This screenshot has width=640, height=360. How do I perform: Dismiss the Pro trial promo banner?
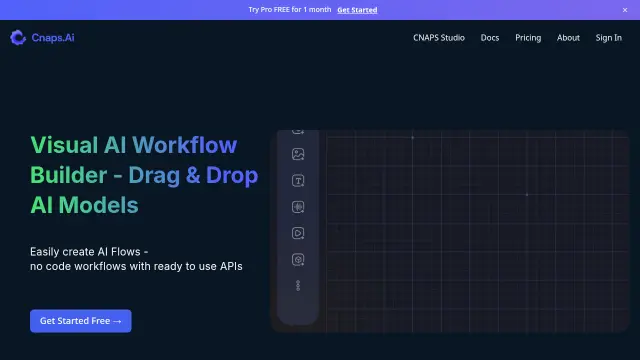[625, 10]
